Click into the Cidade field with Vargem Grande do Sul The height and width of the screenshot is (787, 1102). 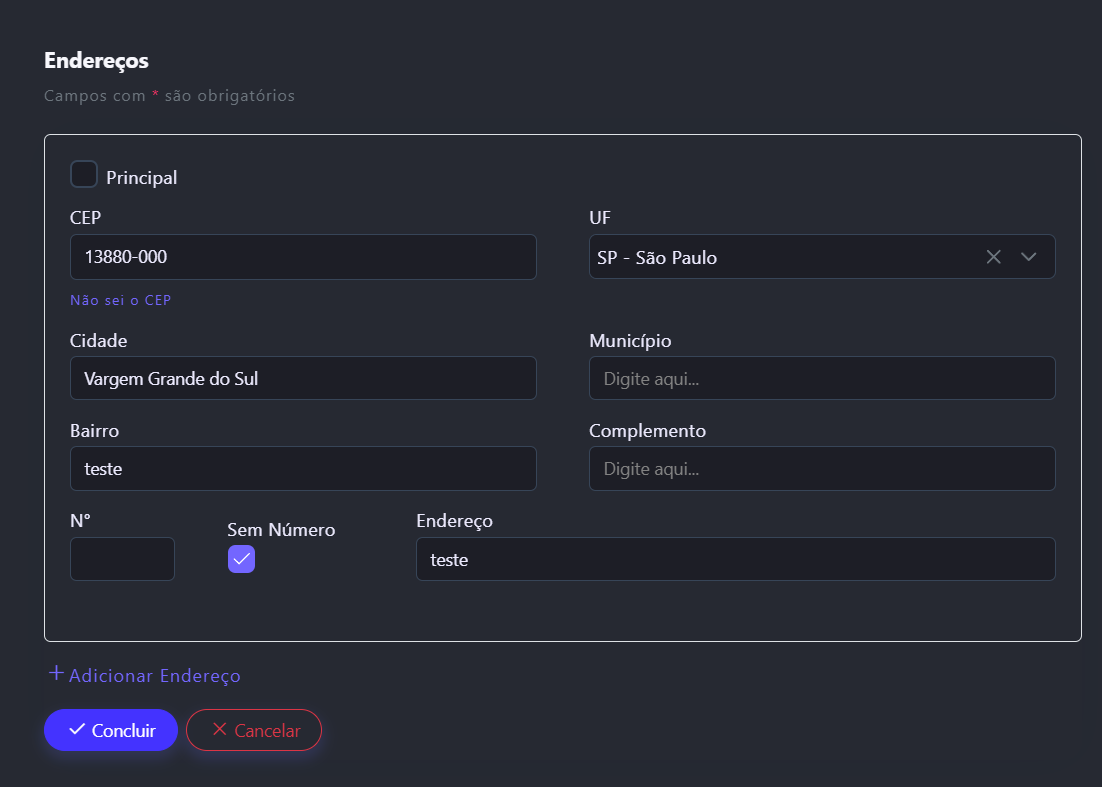click(x=303, y=378)
